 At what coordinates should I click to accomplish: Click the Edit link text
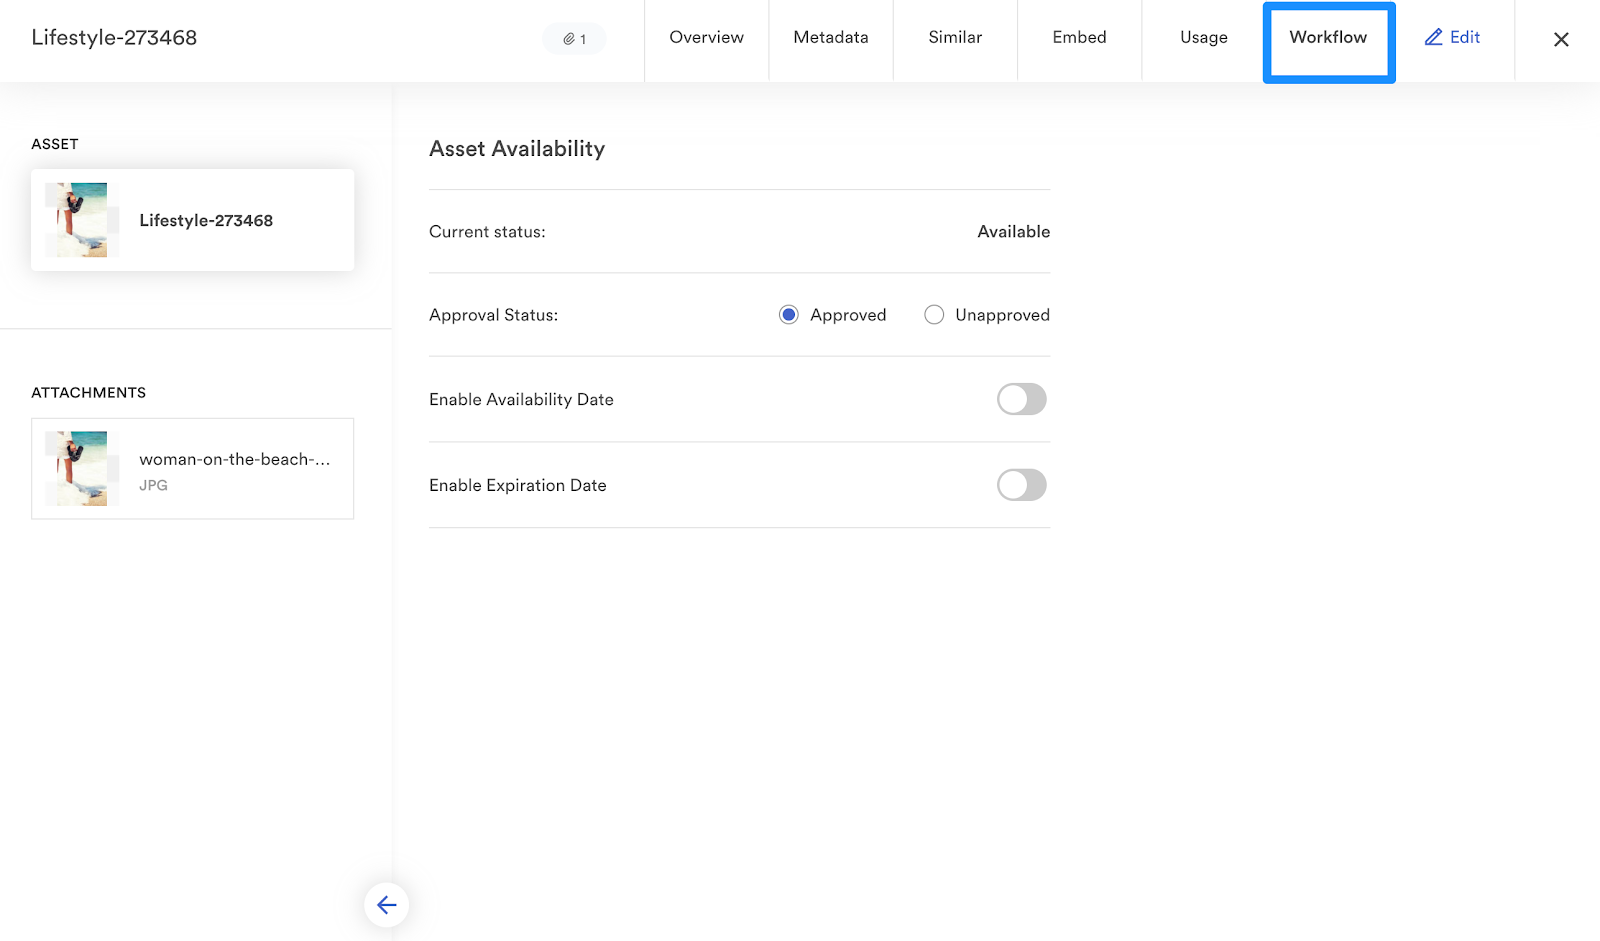(x=1465, y=37)
